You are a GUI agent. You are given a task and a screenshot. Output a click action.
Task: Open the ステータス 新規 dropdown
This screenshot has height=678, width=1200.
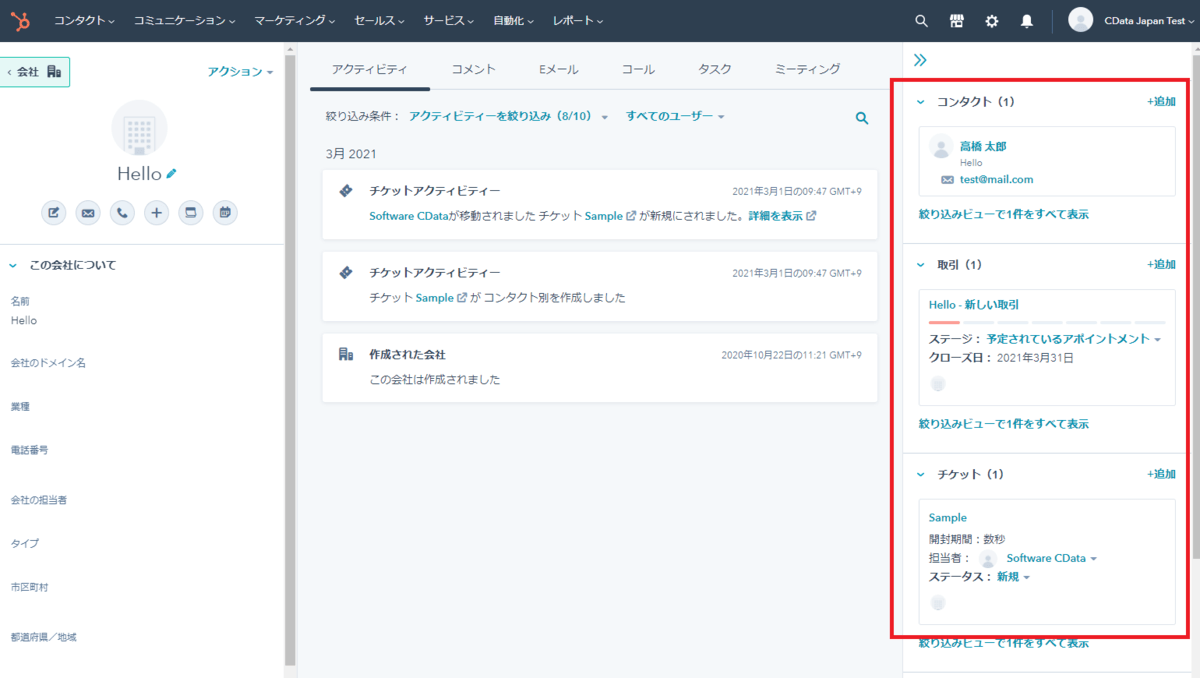[x=1013, y=577]
